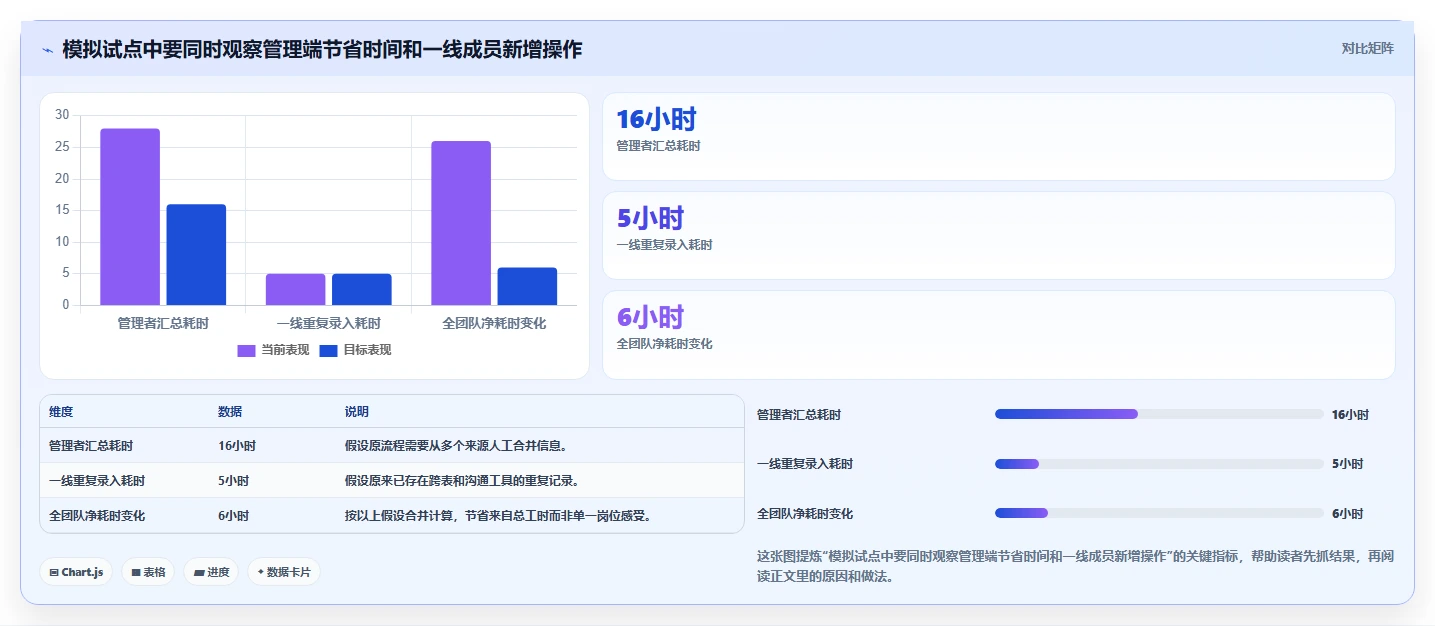Click the 30 y-axis tick label
This screenshot has height=626, width=1435.
click(62, 115)
